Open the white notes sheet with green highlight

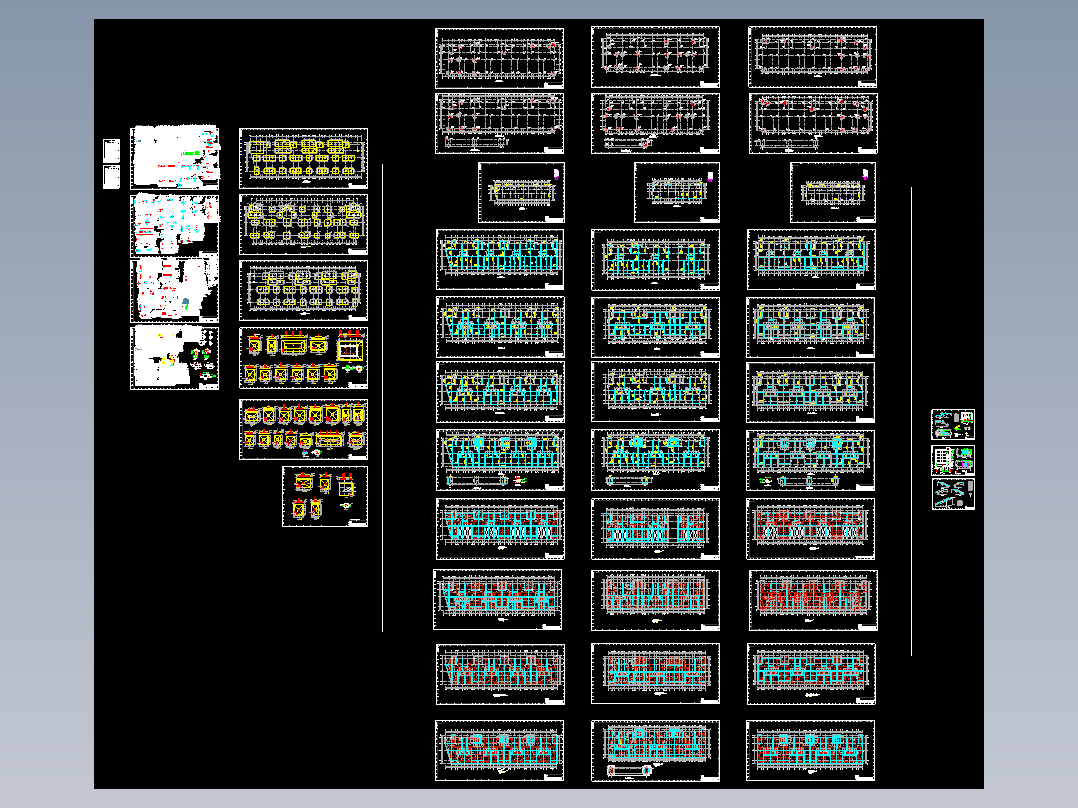click(x=175, y=157)
